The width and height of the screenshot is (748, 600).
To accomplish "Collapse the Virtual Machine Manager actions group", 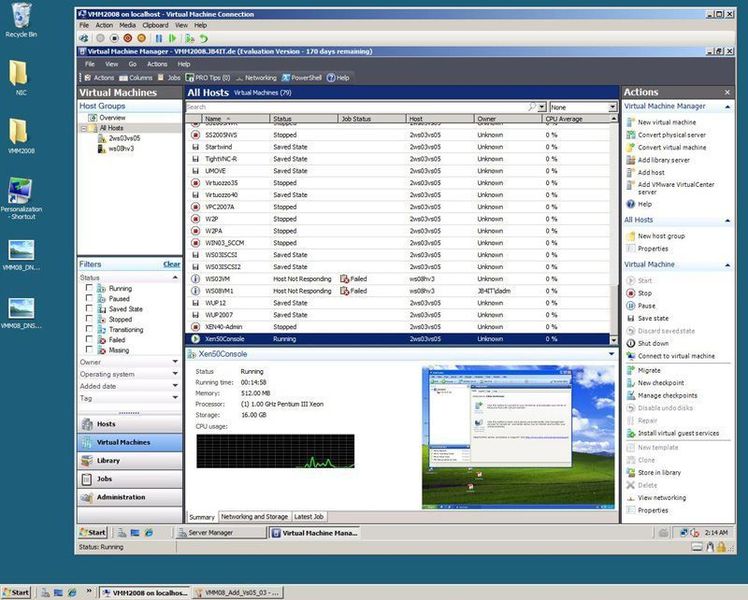I will coord(727,107).
